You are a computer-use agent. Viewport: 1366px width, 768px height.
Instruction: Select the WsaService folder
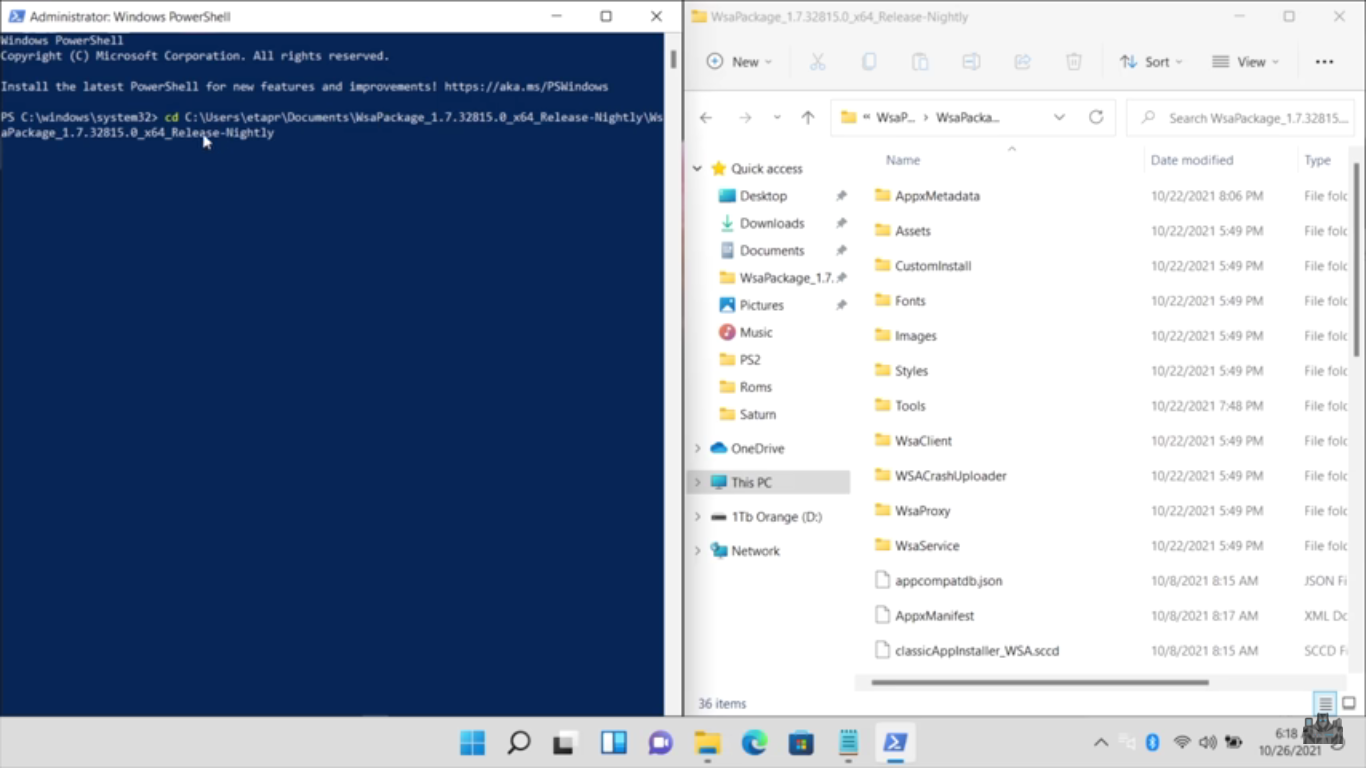pos(927,546)
